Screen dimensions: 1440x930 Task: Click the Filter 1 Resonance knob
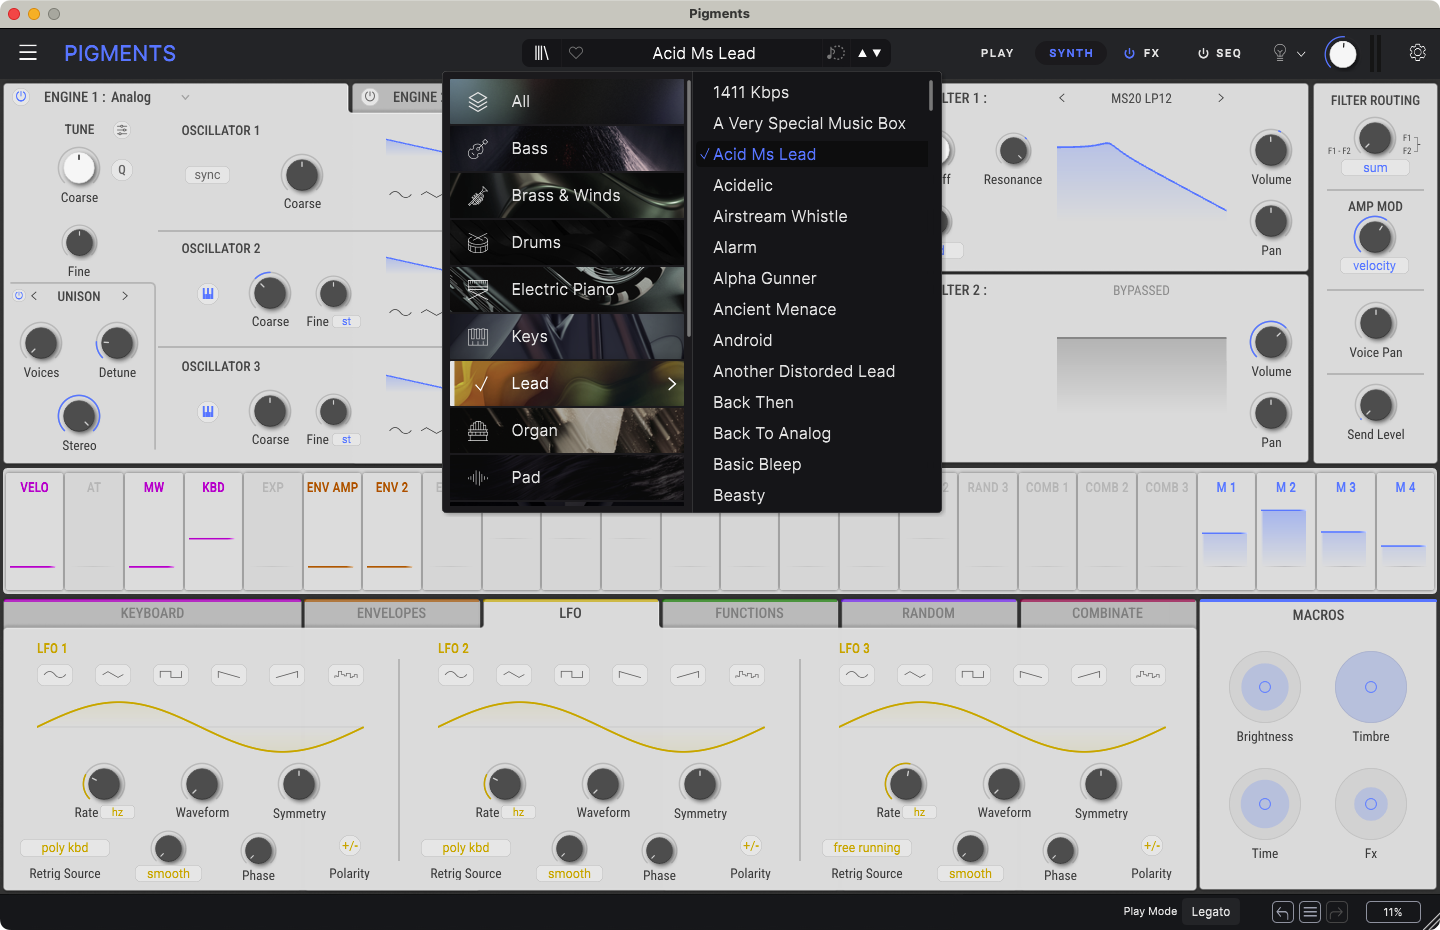pyautogui.click(x=1013, y=151)
